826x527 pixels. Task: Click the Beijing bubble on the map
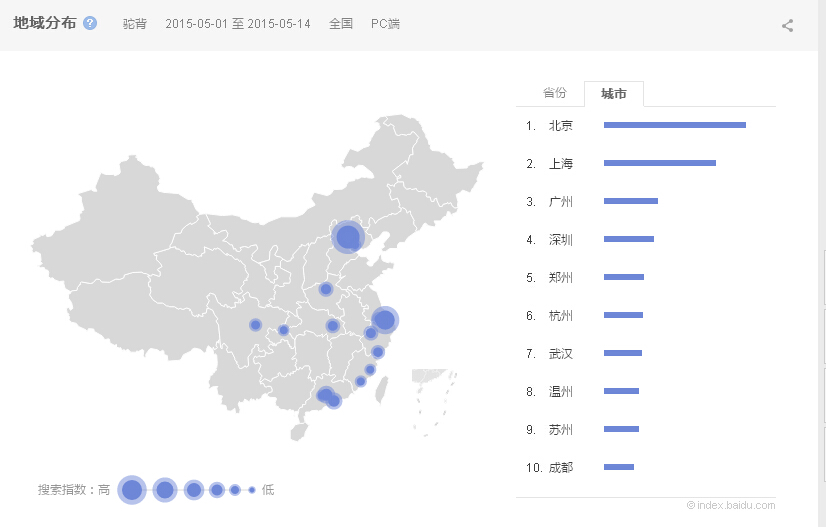[347, 237]
